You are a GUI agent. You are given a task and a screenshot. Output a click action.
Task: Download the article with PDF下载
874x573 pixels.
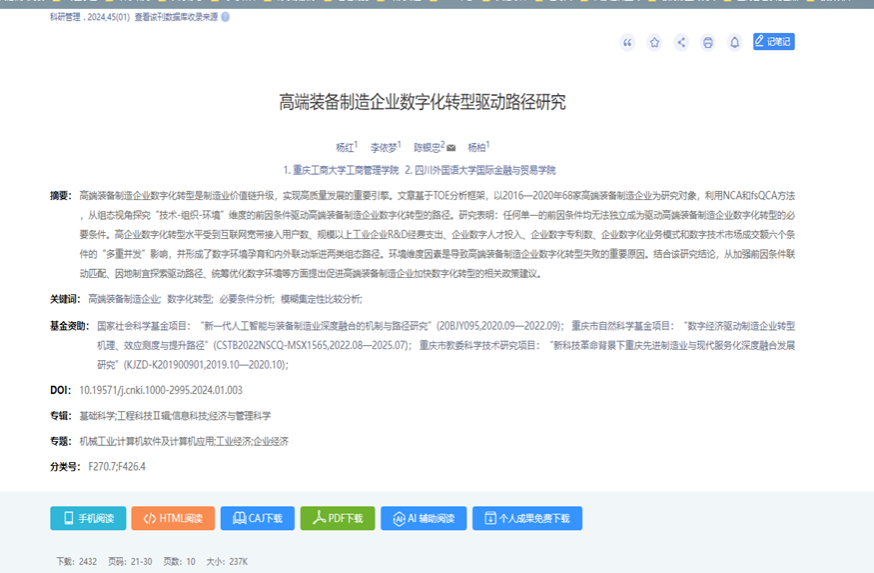pos(337,518)
